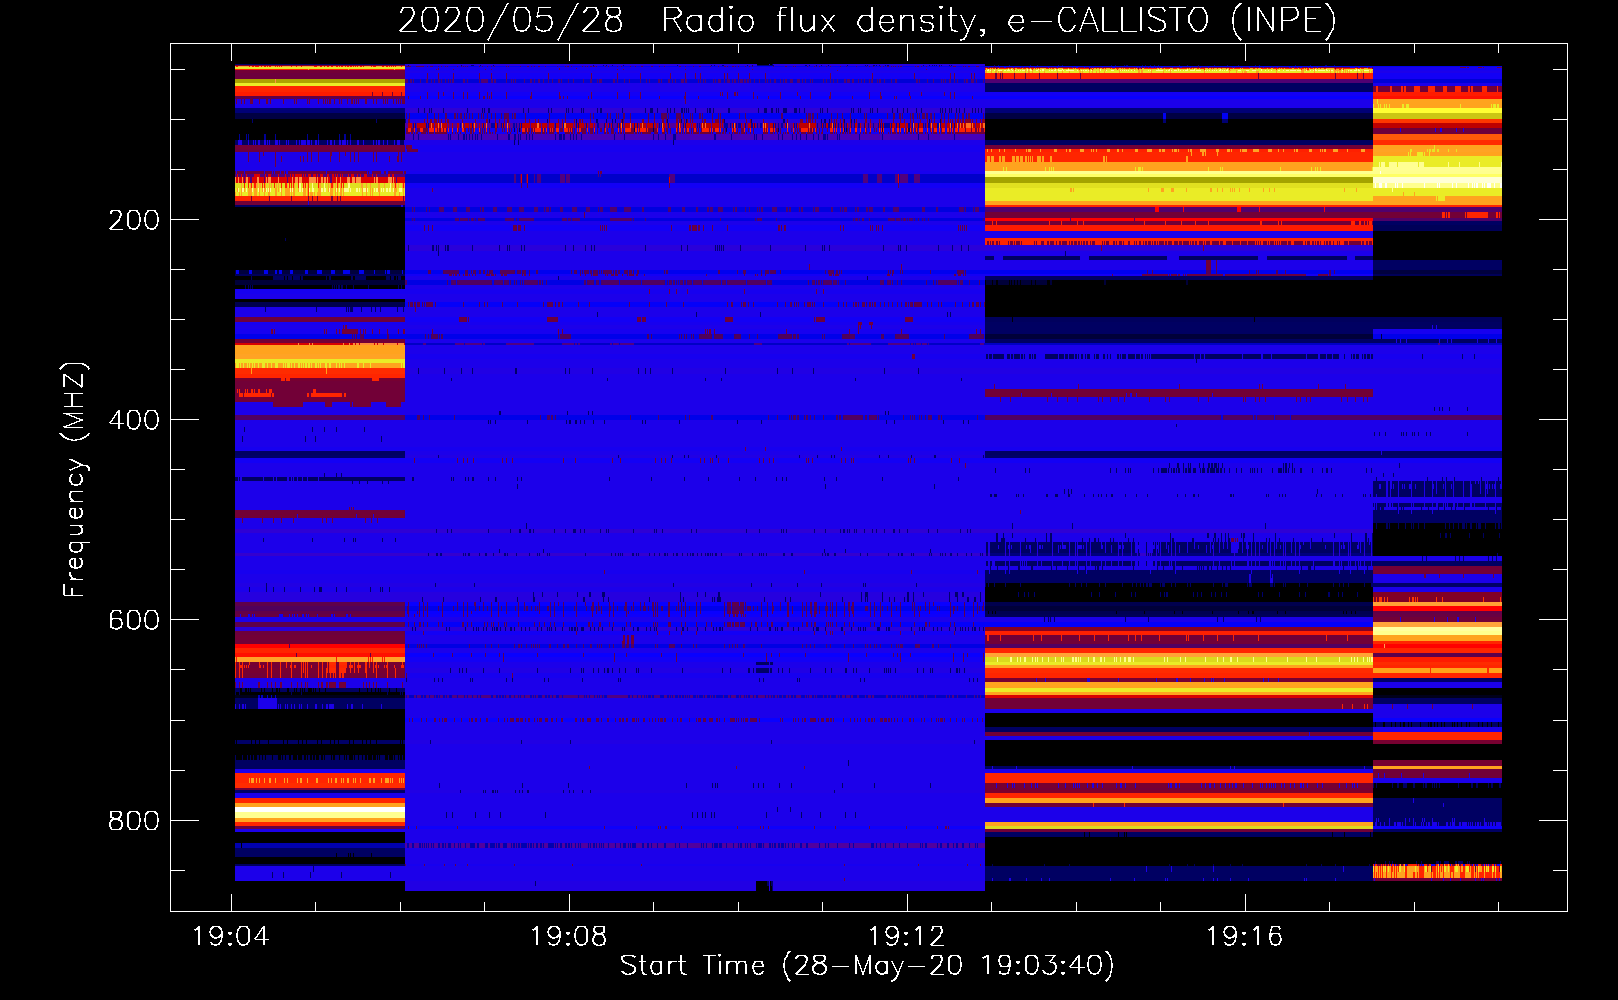
Task: Click the 200 frequency tick label
Action: [x=134, y=220]
